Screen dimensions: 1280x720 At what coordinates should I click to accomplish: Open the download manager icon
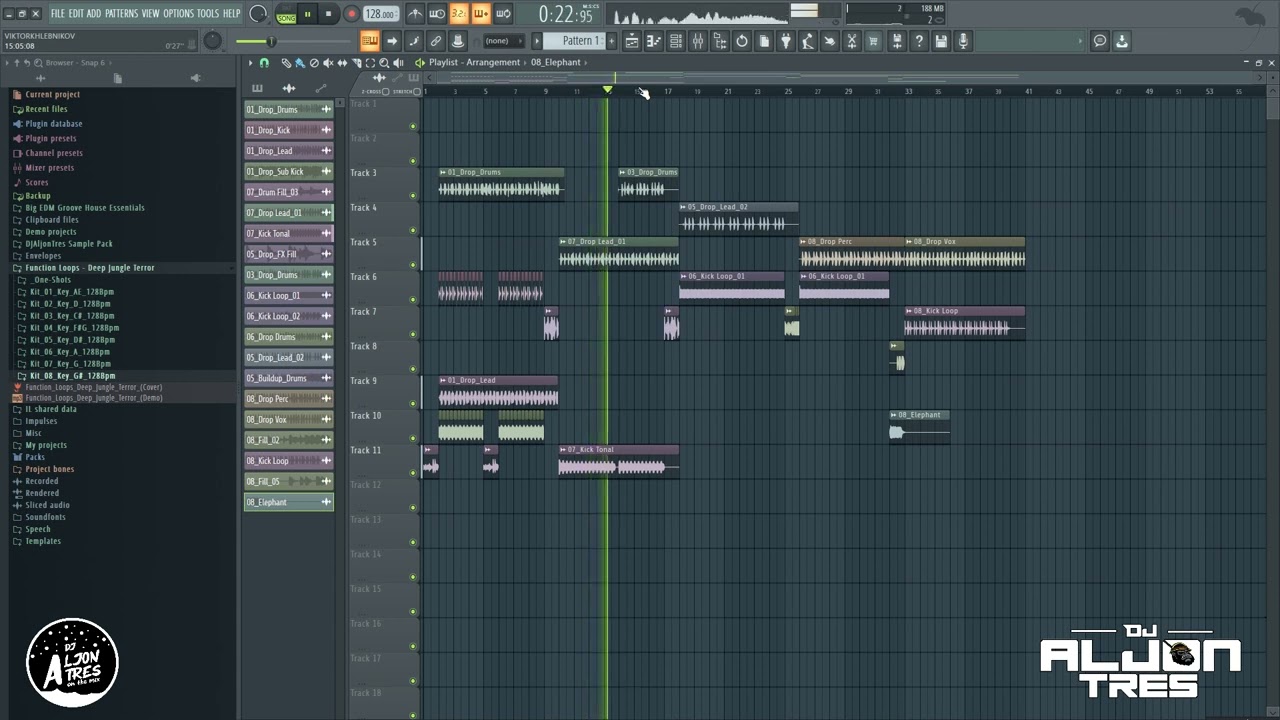[x=1122, y=41]
